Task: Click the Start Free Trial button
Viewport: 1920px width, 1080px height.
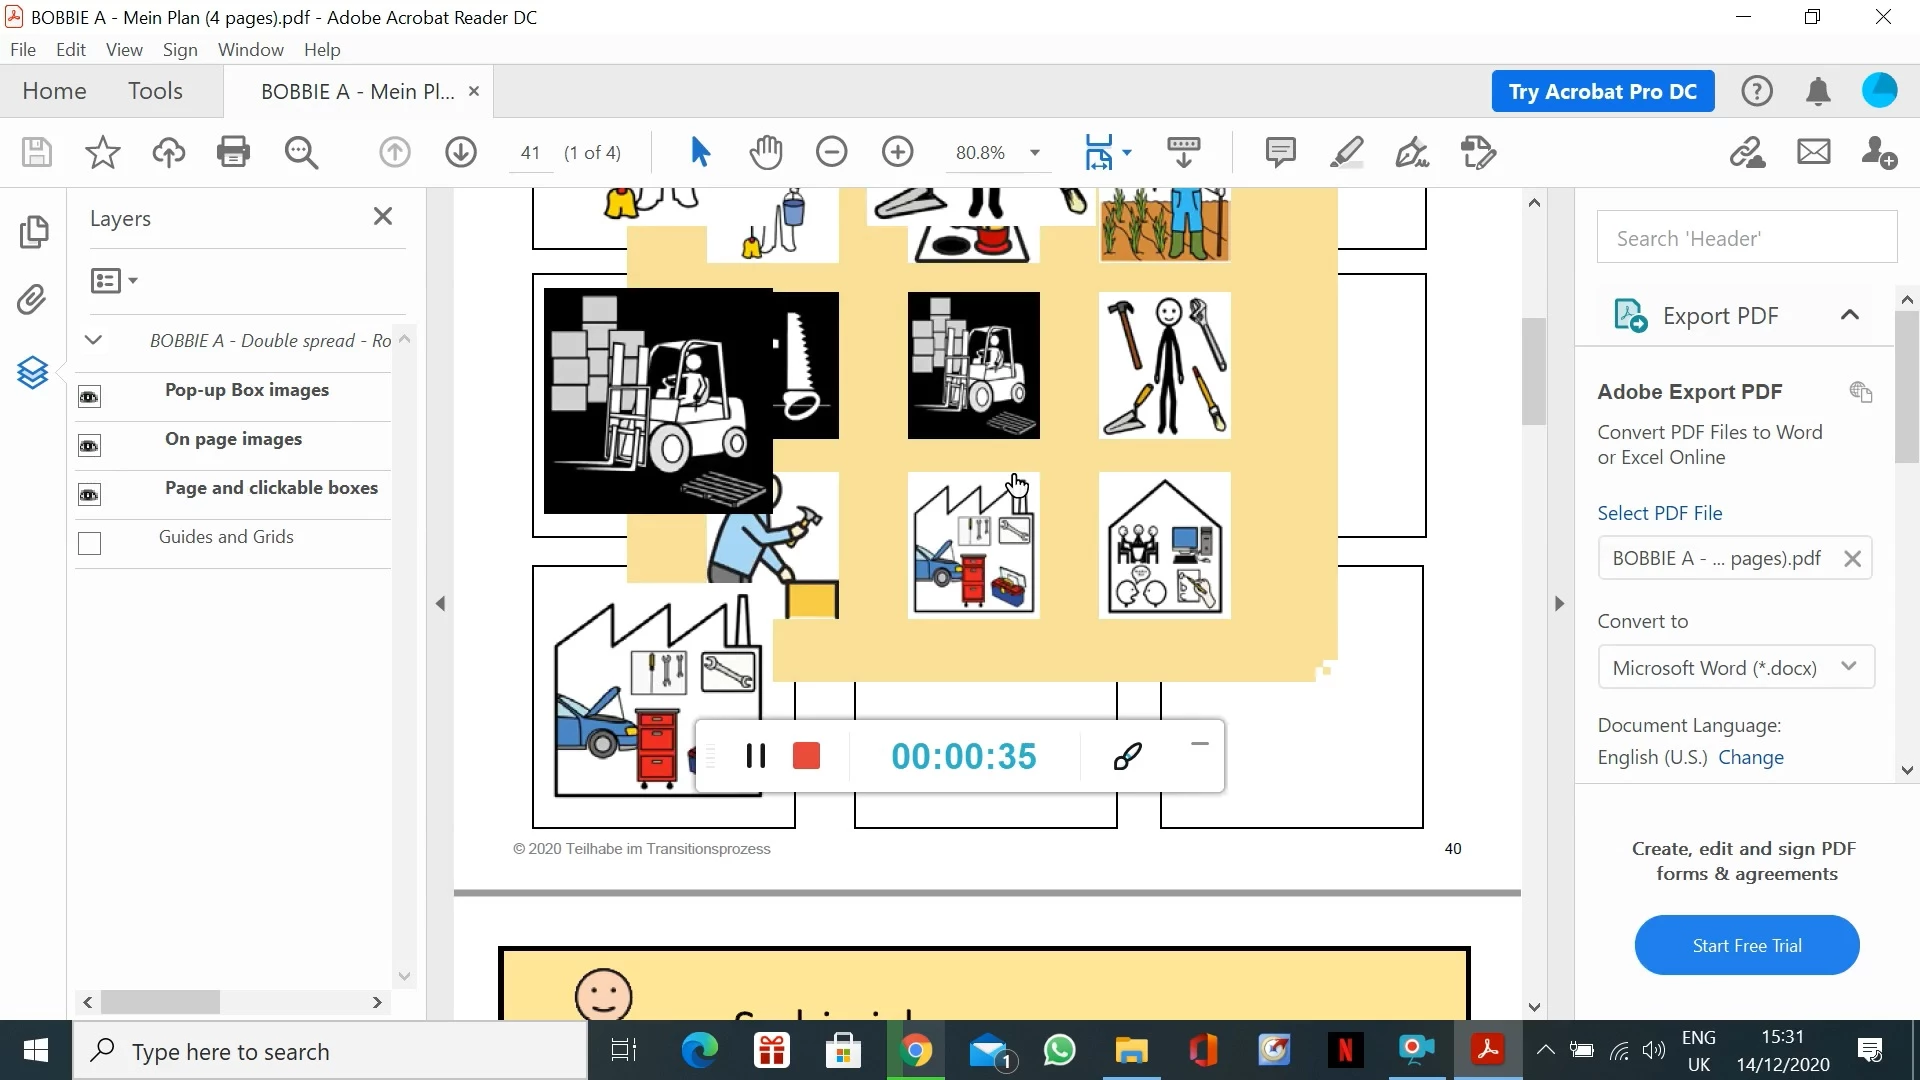Action: pos(1746,945)
